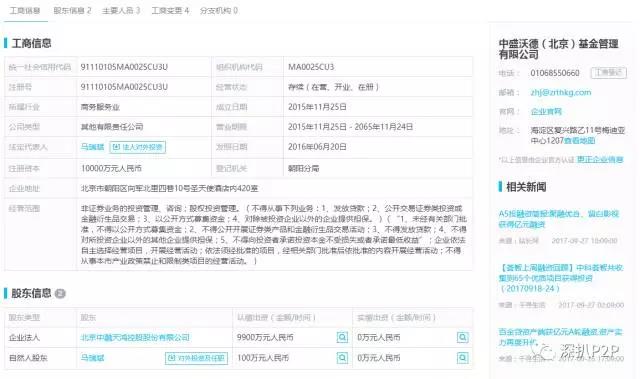This screenshot has width=640, height=379.
Task: Open news about A5投融咨询 融资
Action: 559,219
